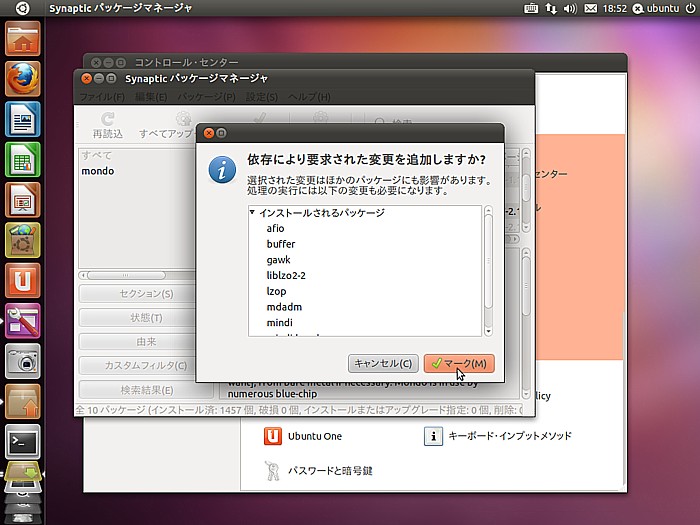Open 設定(S) menu in Synaptic

pyautogui.click(x=262, y=97)
